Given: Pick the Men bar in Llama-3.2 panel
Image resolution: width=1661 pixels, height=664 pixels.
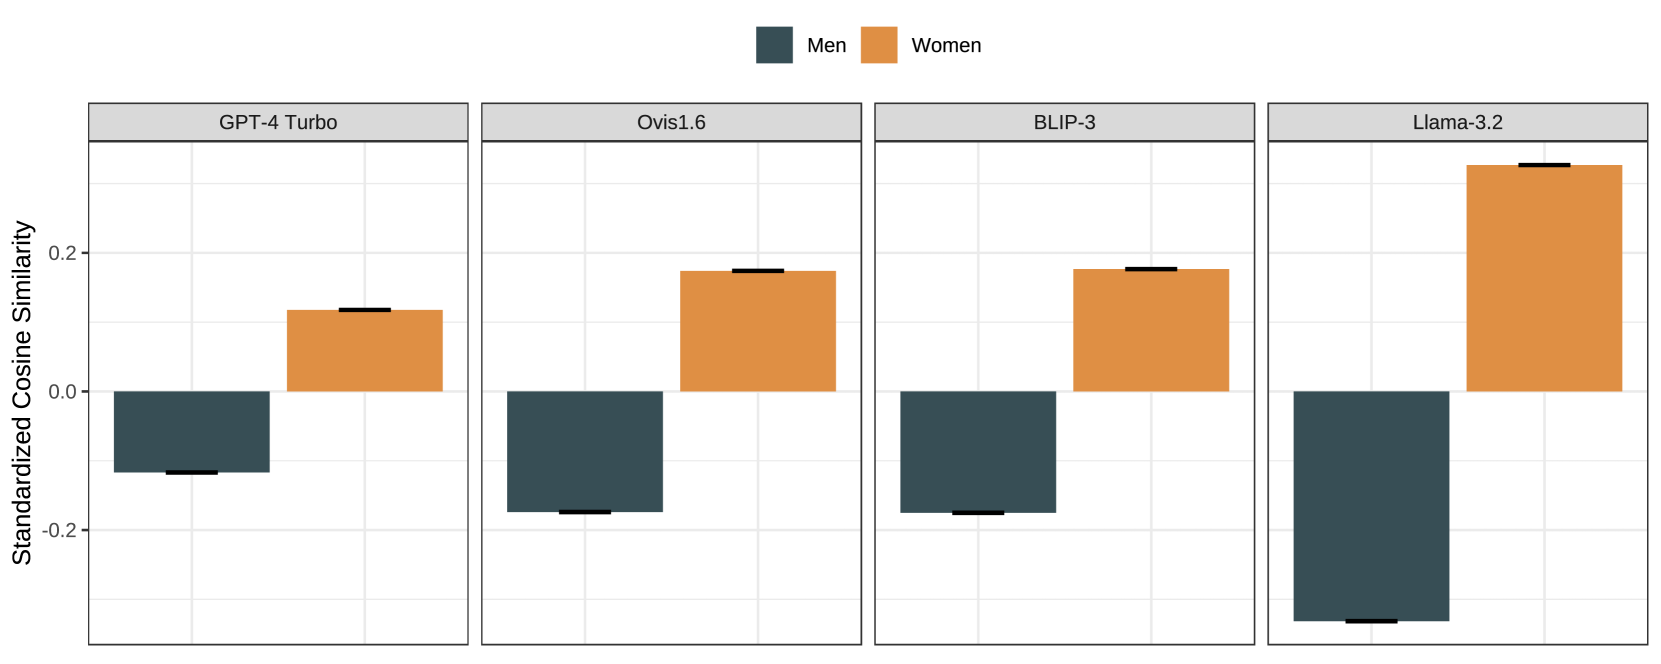Looking at the screenshot, I should point(1371,505).
